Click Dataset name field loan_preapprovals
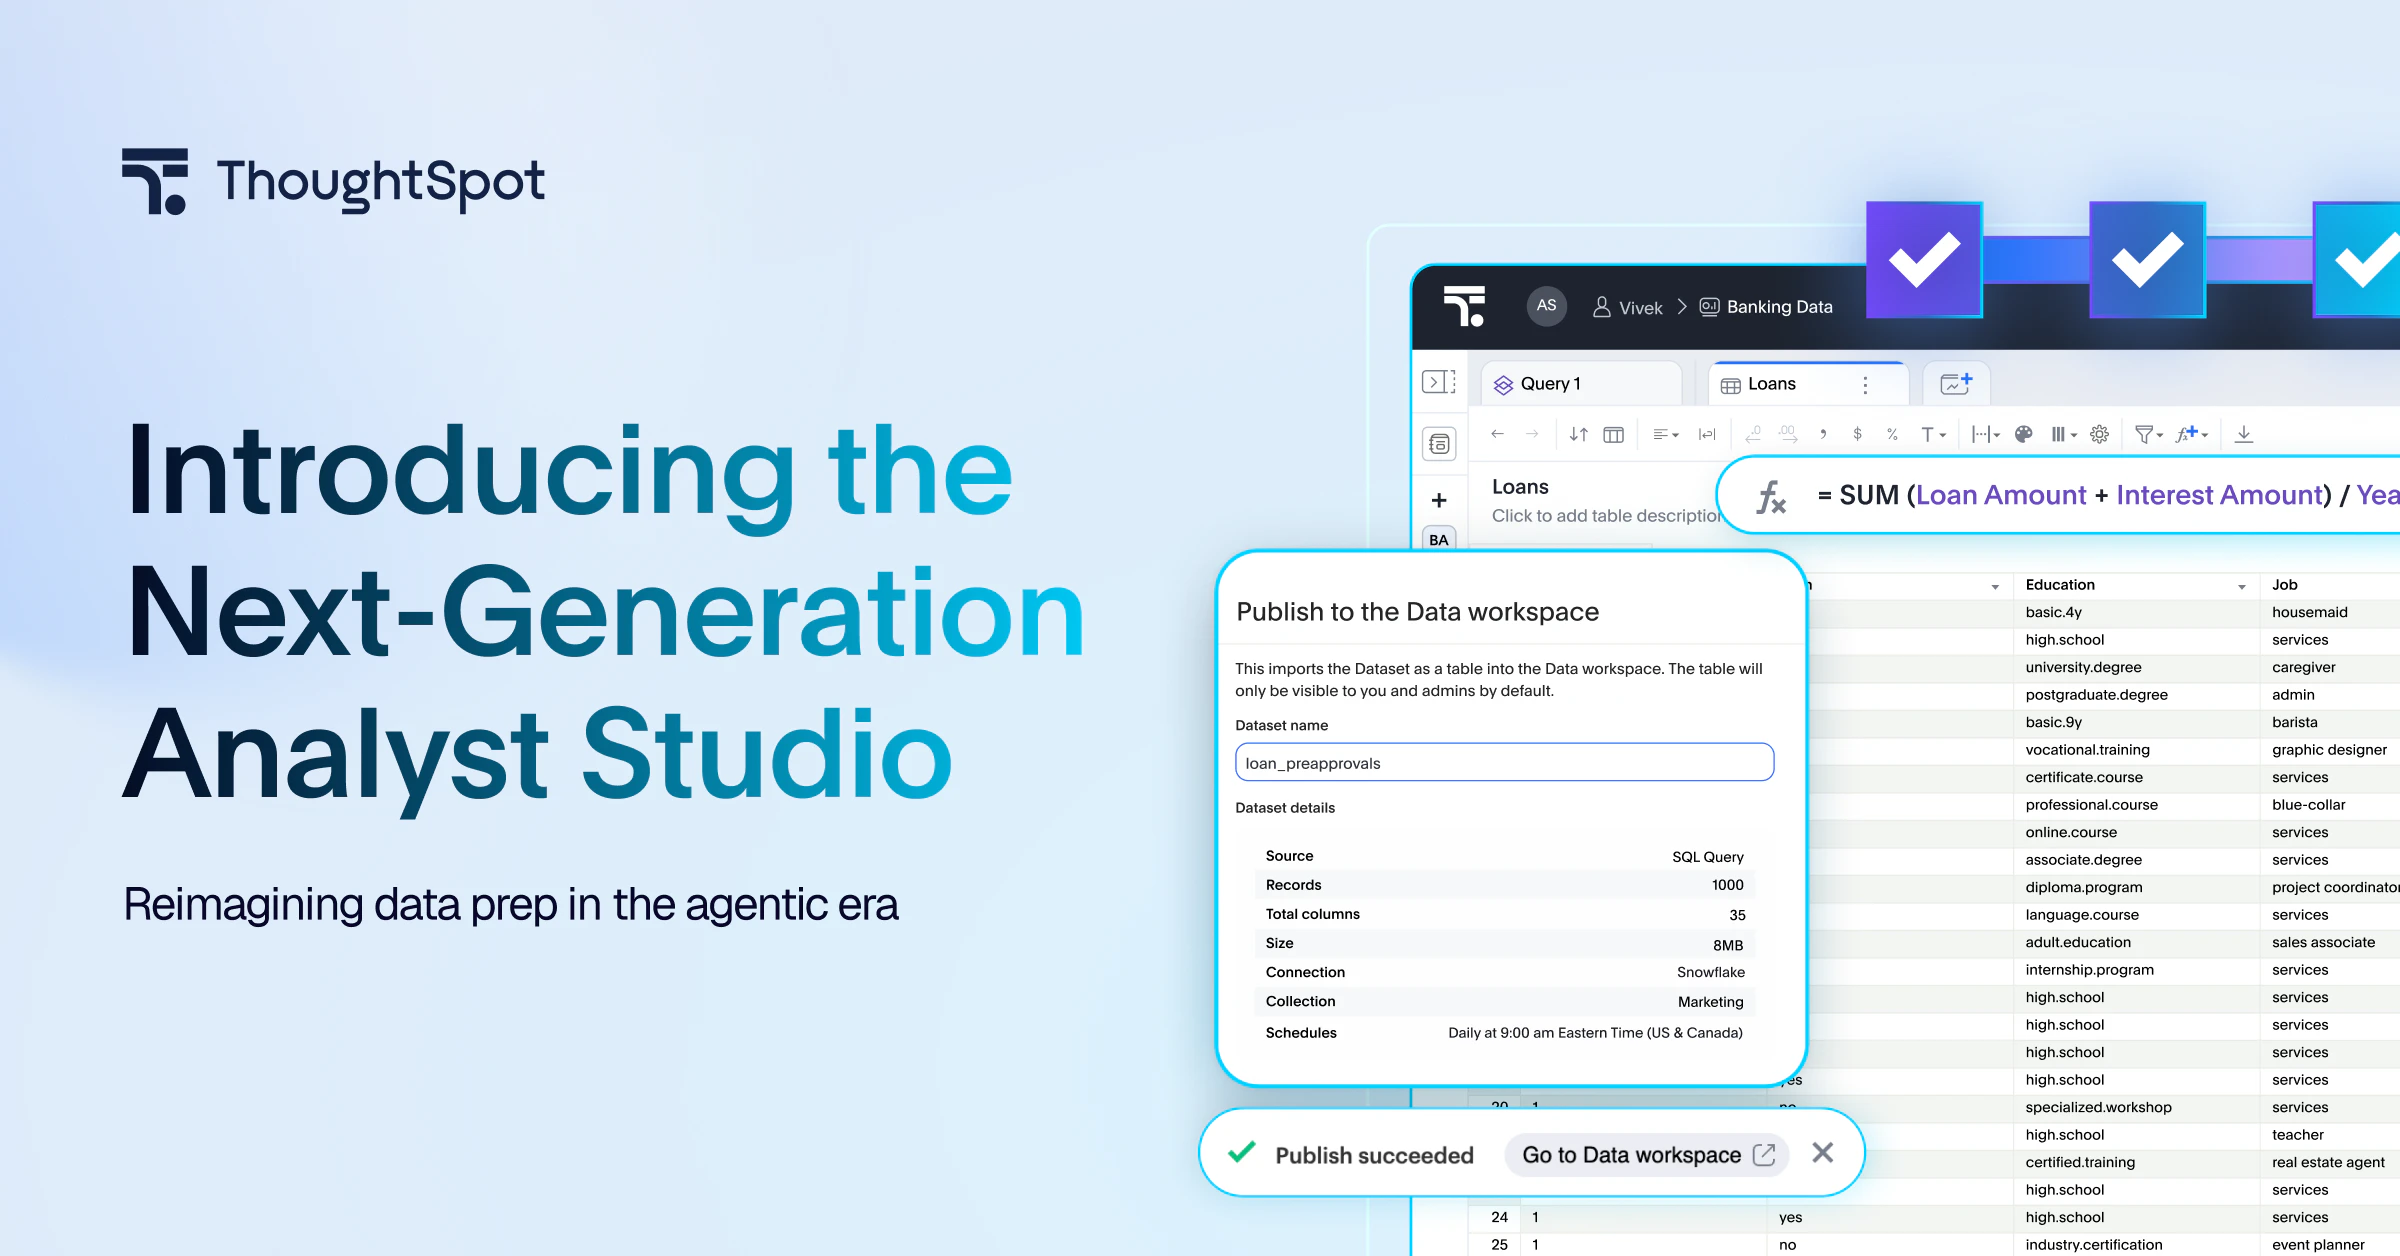 (1504, 762)
